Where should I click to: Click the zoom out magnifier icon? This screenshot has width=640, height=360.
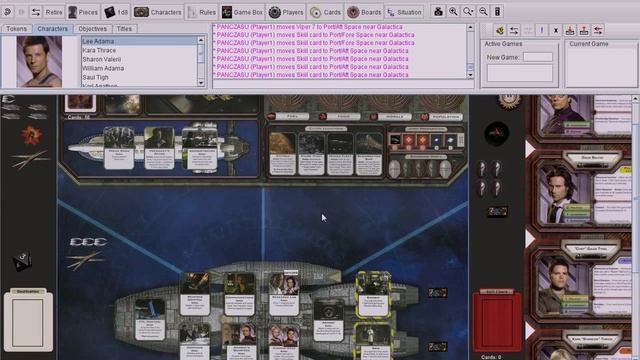coord(483,11)
